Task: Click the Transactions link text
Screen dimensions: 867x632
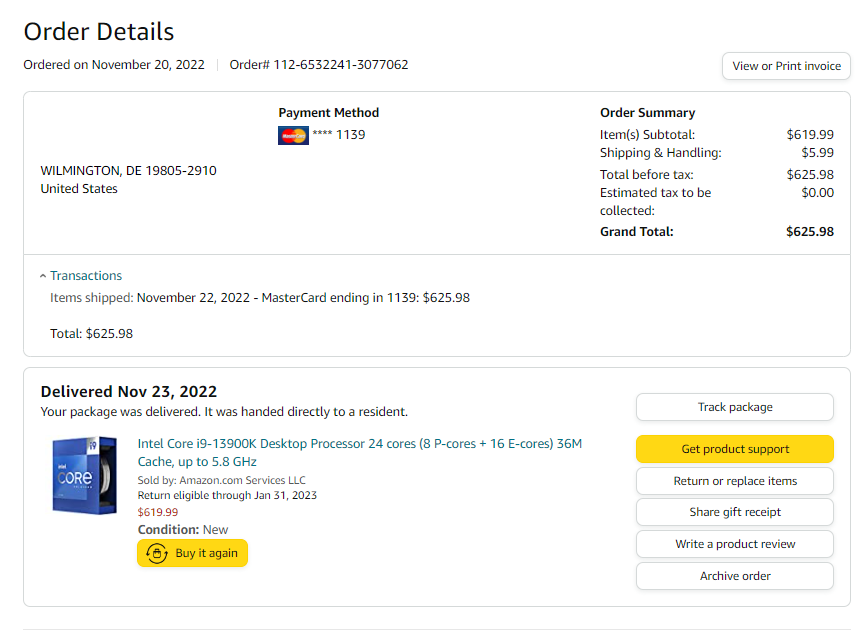Action: [86, 276]
